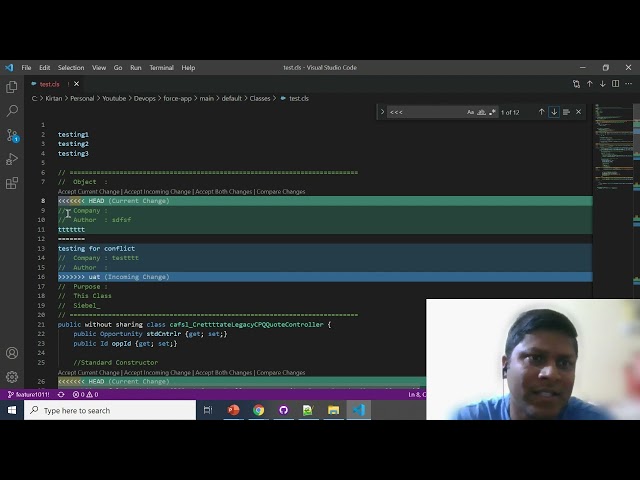Toggle Match Case in find widget
Image resolution: width=640 pixels, height=480 pixels.
(x=471, y=112)
